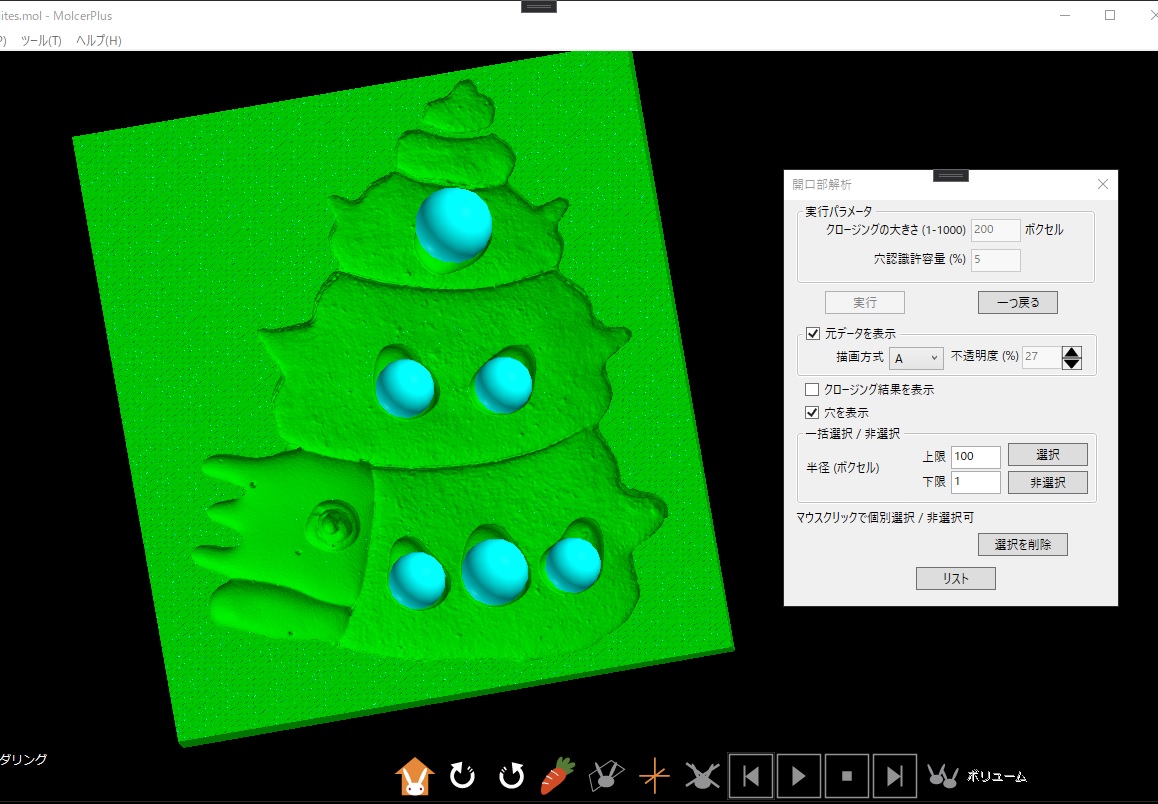This screenshot has height=804, width=1158.
Task: Click the orange crosshair axis icon
Action: (654, 776)
